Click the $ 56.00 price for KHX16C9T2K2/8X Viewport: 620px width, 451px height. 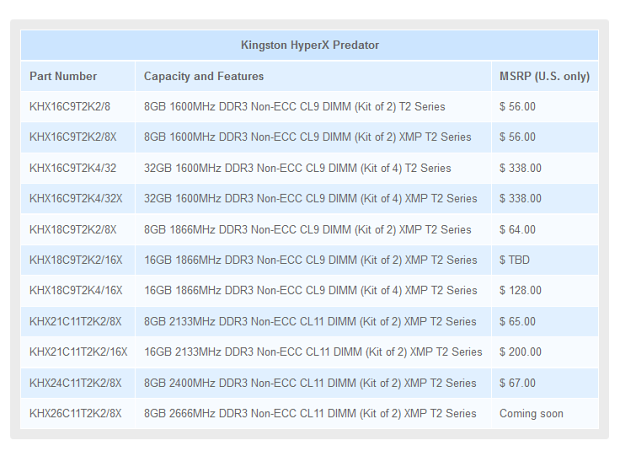(517, 137)
